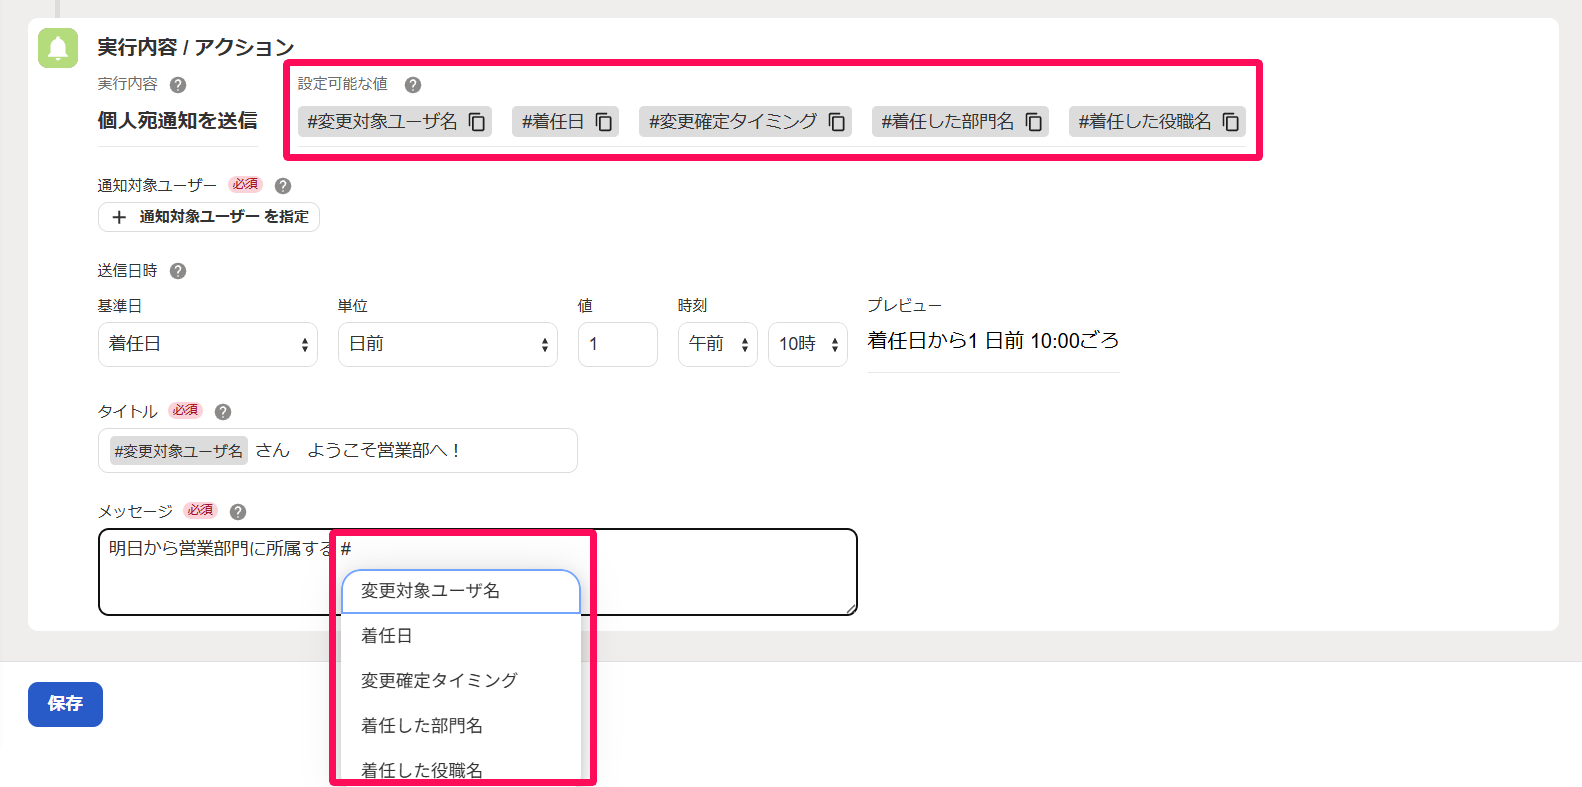The image size is (1582, 787).
Task: Open help icon beside タイトル label
Action: pyautogui.click(x=223, y=412)
